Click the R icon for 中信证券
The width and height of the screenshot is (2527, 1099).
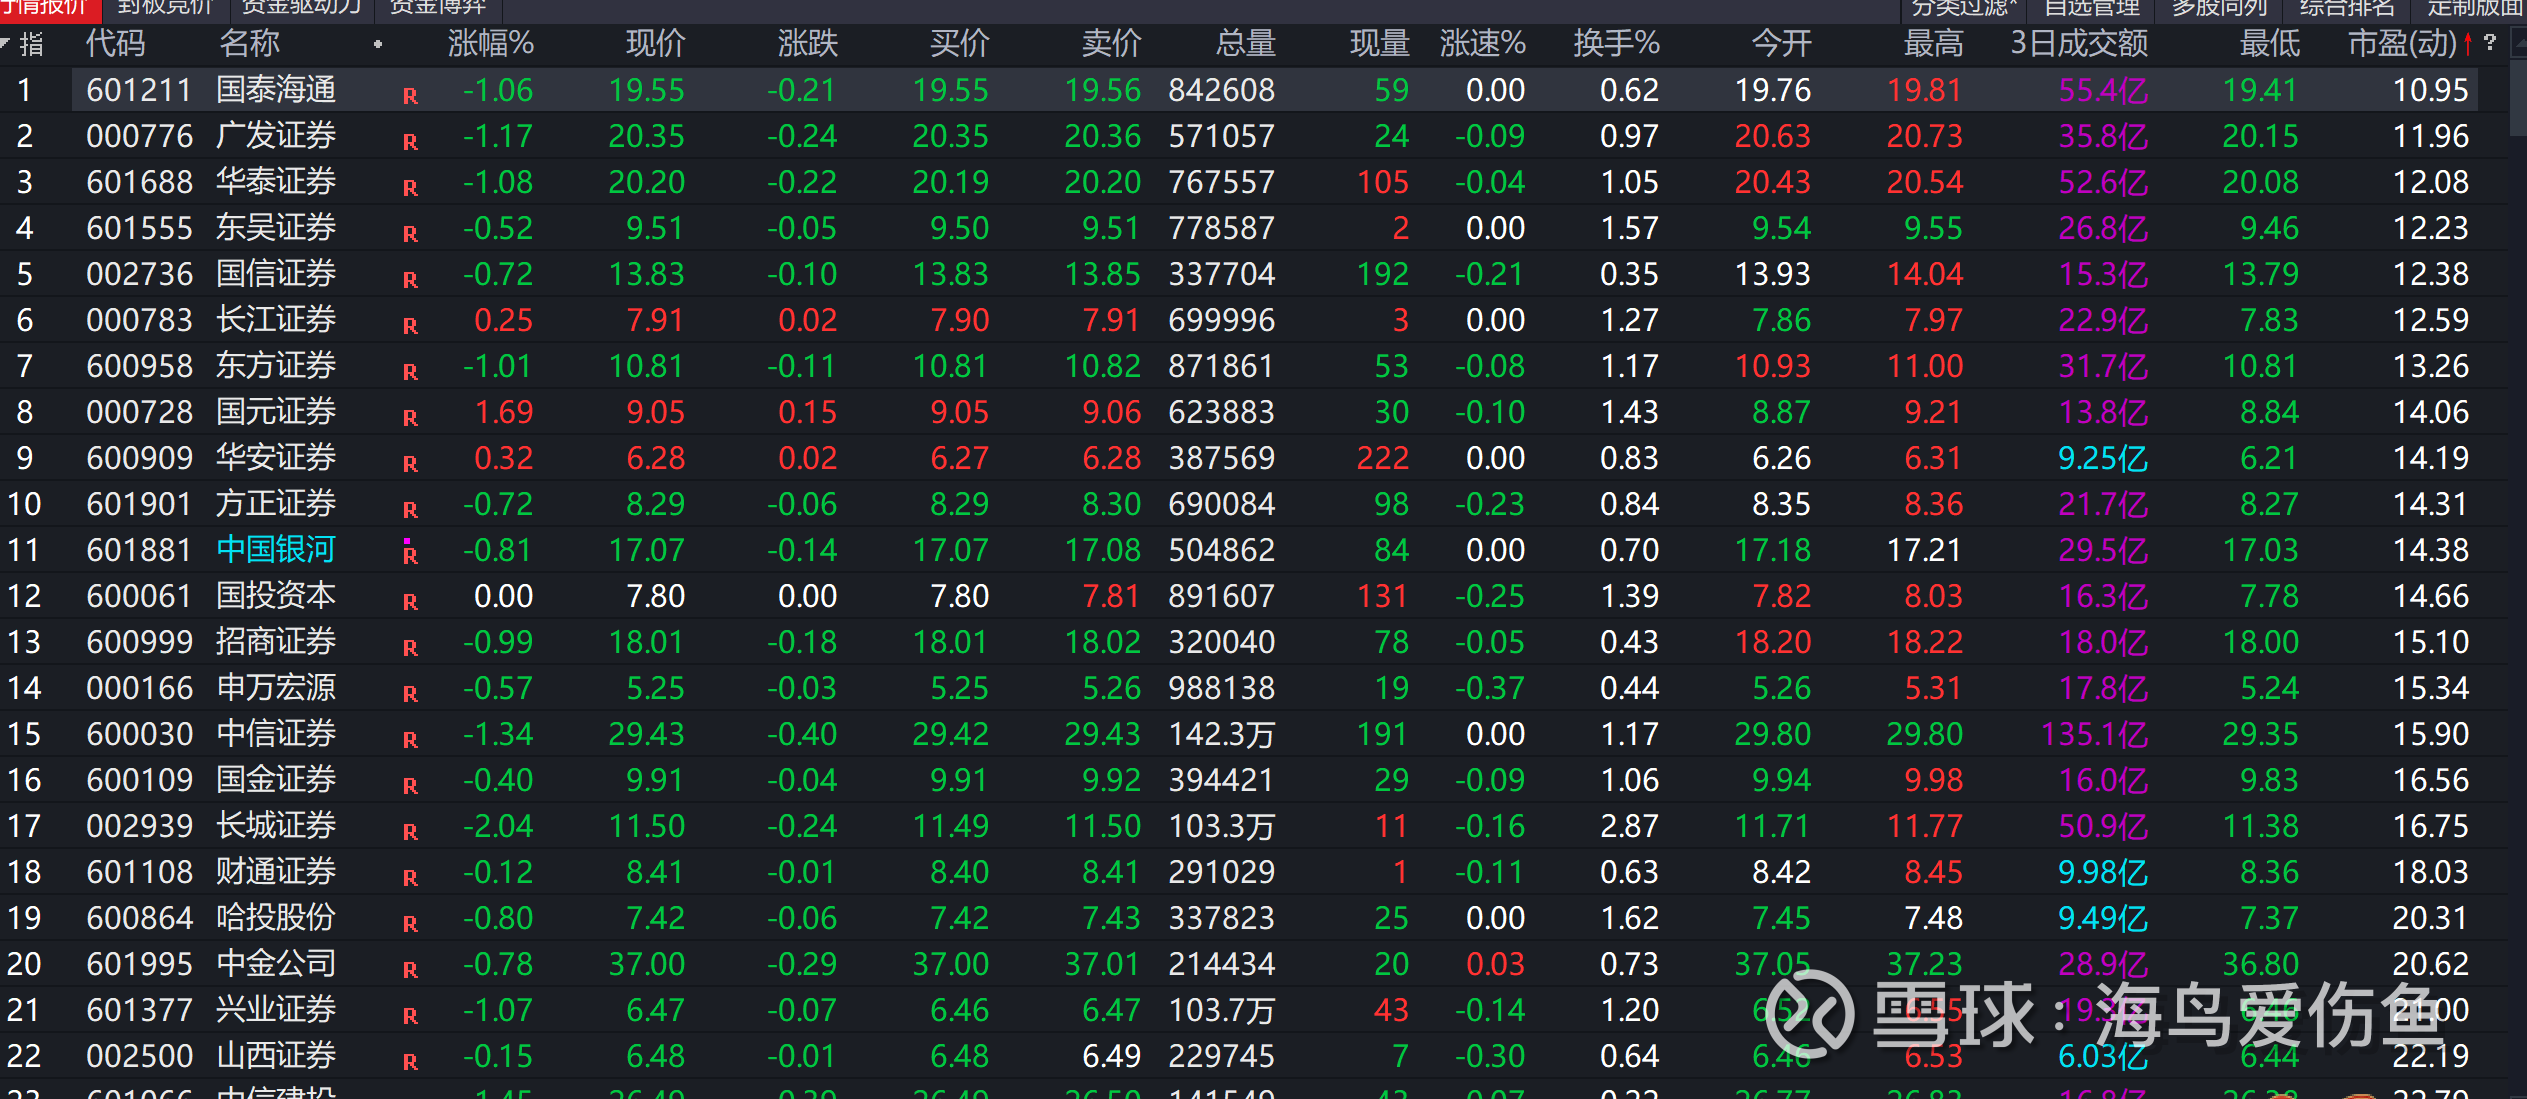tap(410, 739)
